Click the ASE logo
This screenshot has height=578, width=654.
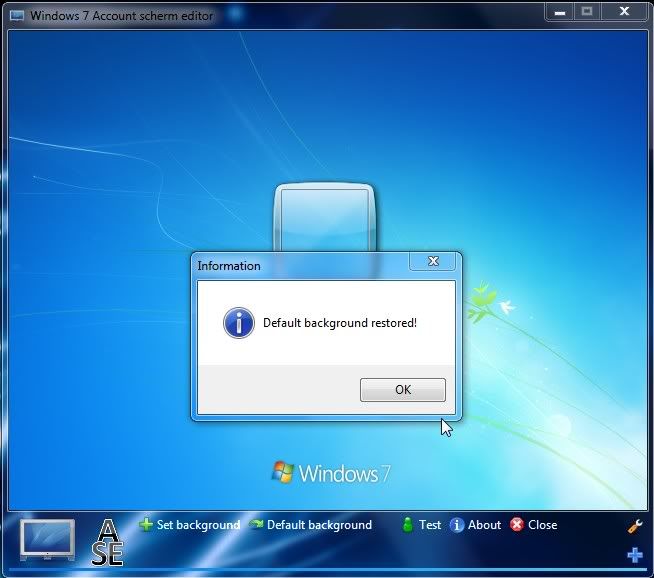tap(107, 542)
